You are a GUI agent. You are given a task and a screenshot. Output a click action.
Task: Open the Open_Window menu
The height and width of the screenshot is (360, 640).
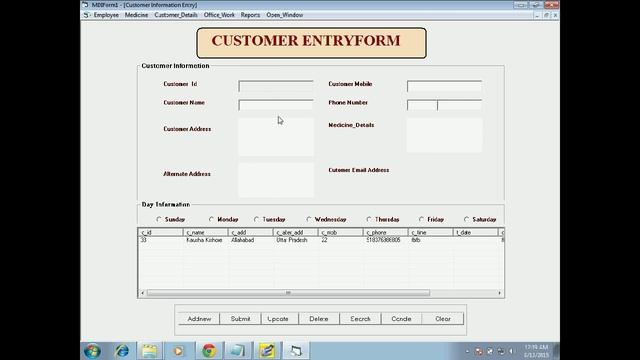[x=284, y=15]
